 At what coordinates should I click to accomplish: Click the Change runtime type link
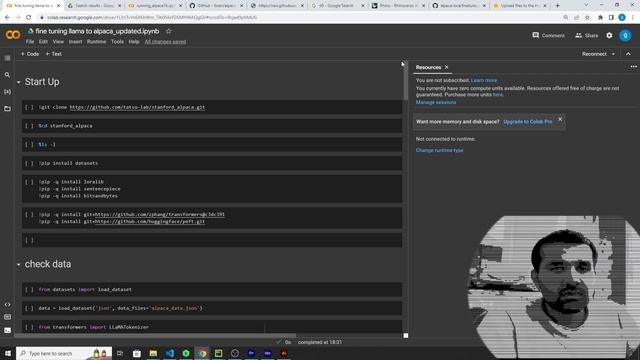(439, 150)
